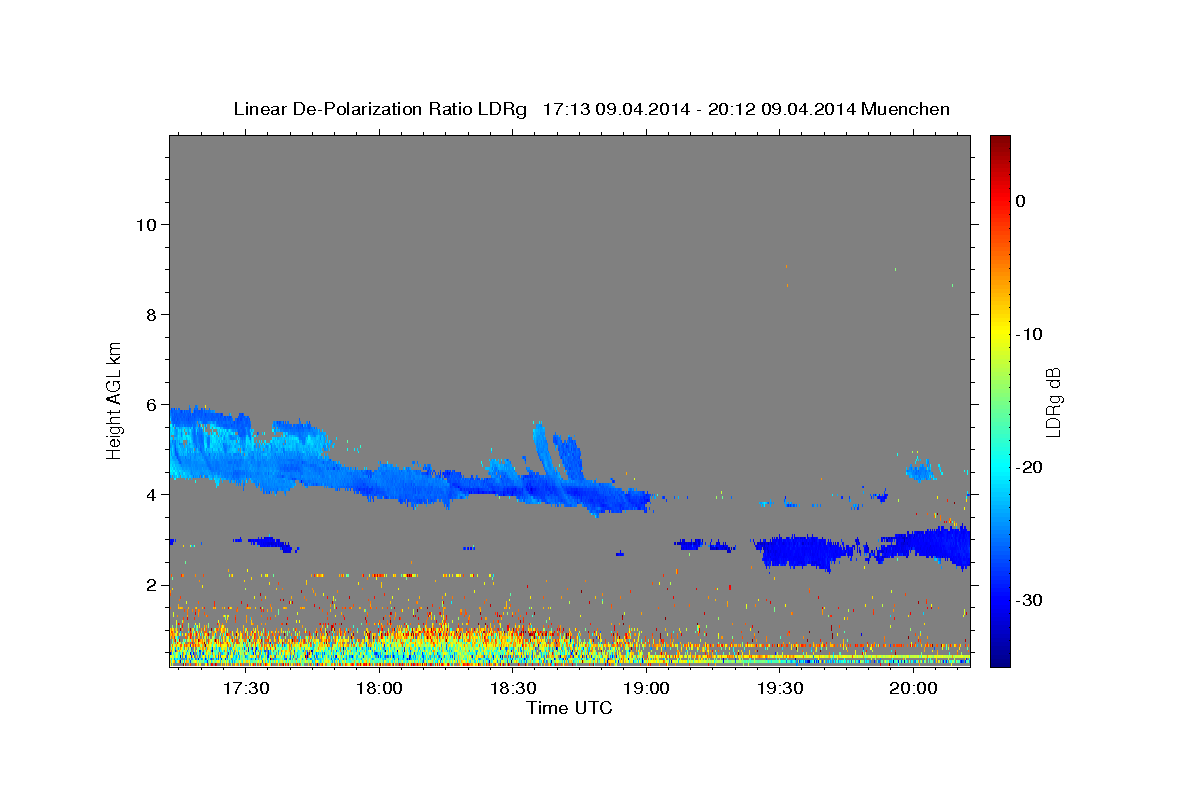Click the 18:00 time tick label
Screen dimensions: 1200x800
pyautogui.click(x=379, y=688)
